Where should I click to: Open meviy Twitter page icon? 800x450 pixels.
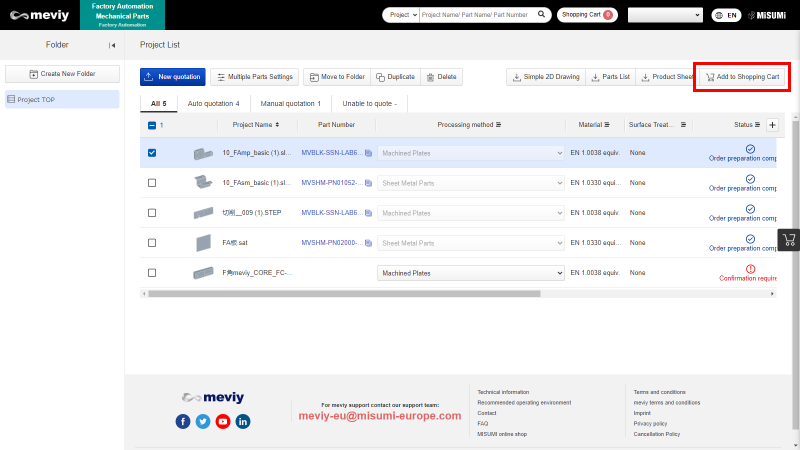[203, 421]
